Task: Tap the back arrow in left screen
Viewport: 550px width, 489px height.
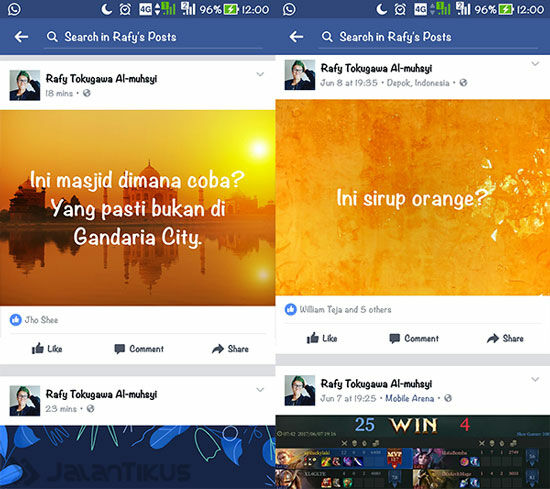Action: pyautogui.click(x=21, y=36)
